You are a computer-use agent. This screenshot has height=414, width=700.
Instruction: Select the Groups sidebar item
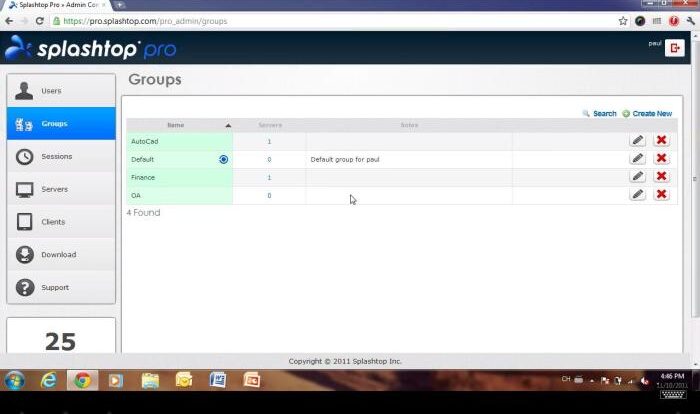pos(61,123)
